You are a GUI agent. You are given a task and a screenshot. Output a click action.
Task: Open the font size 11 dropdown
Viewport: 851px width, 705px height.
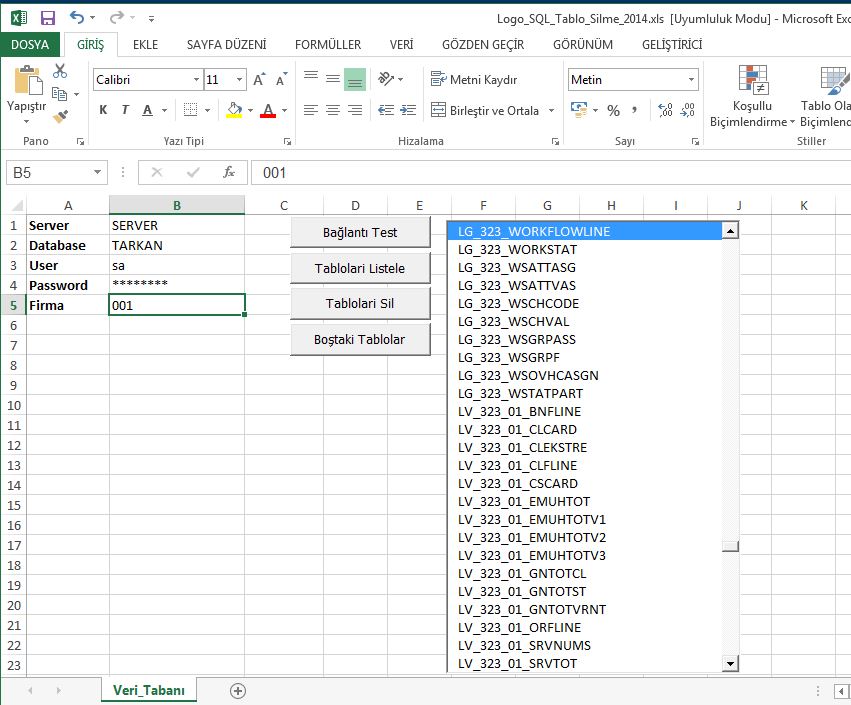(x=239, y=80)
